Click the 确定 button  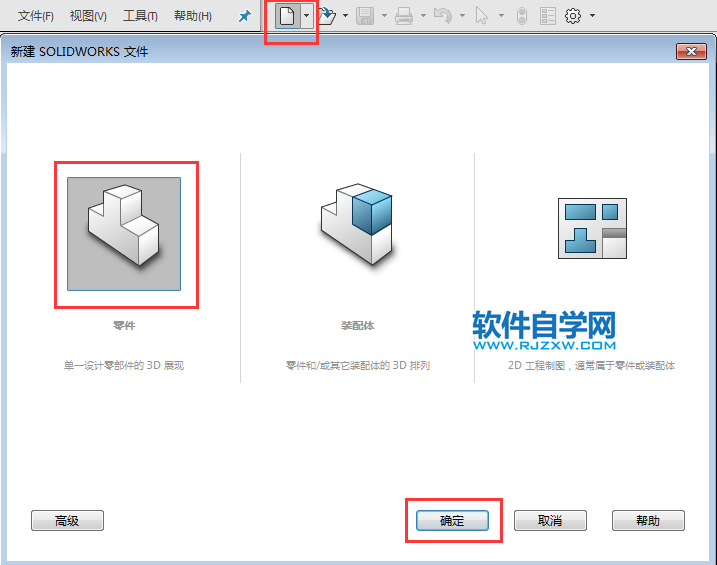pyautogui.click(x=452, y=521)
